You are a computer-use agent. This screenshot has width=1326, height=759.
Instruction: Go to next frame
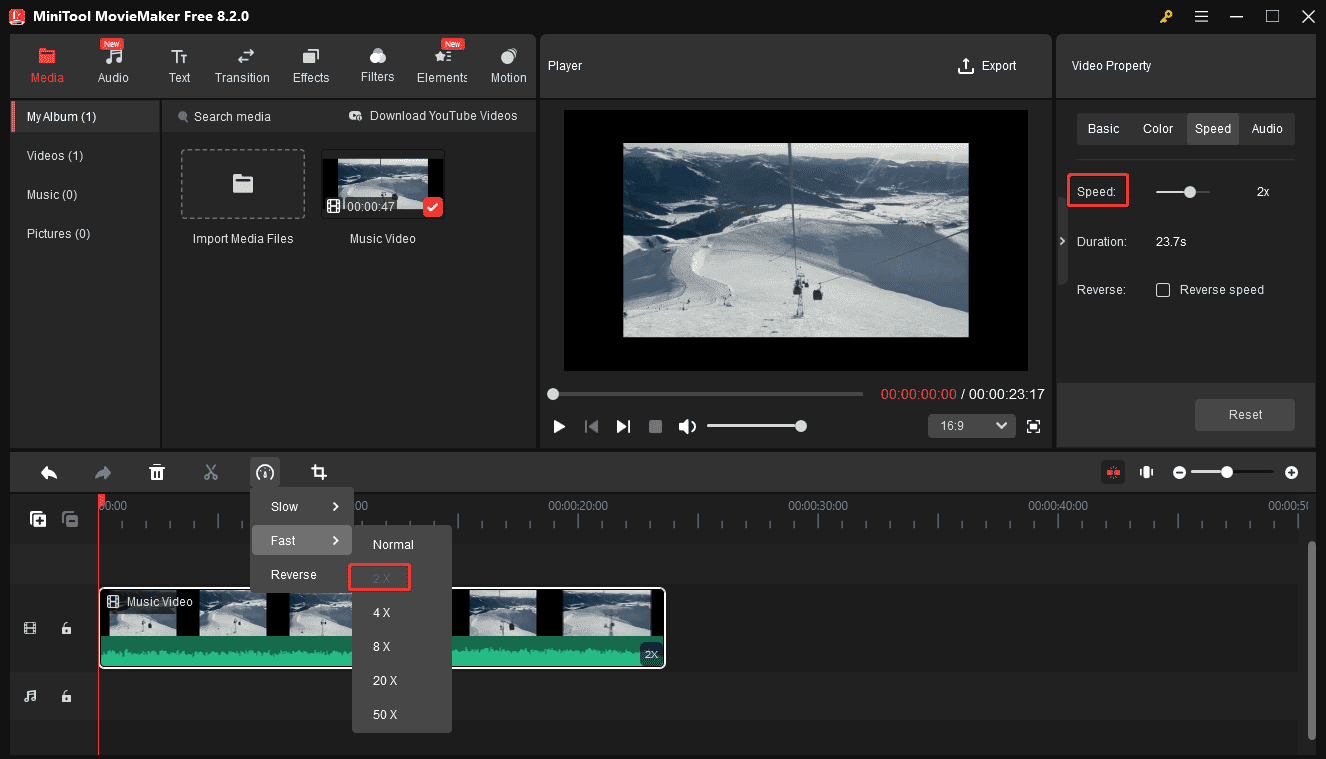pos(623,427)
